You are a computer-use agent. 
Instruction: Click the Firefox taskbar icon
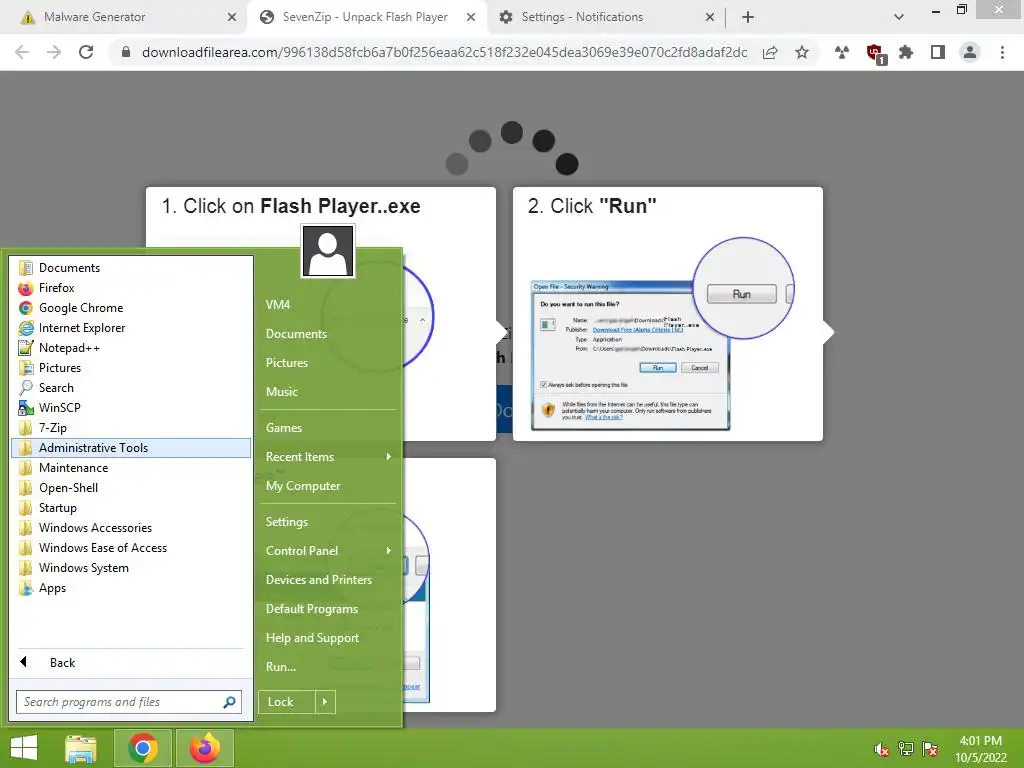coord(205,748)
